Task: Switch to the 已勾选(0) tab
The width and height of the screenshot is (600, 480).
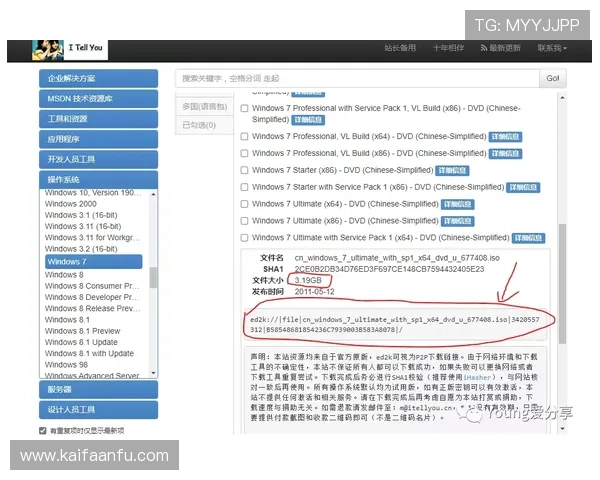Action: coord(204,125)
